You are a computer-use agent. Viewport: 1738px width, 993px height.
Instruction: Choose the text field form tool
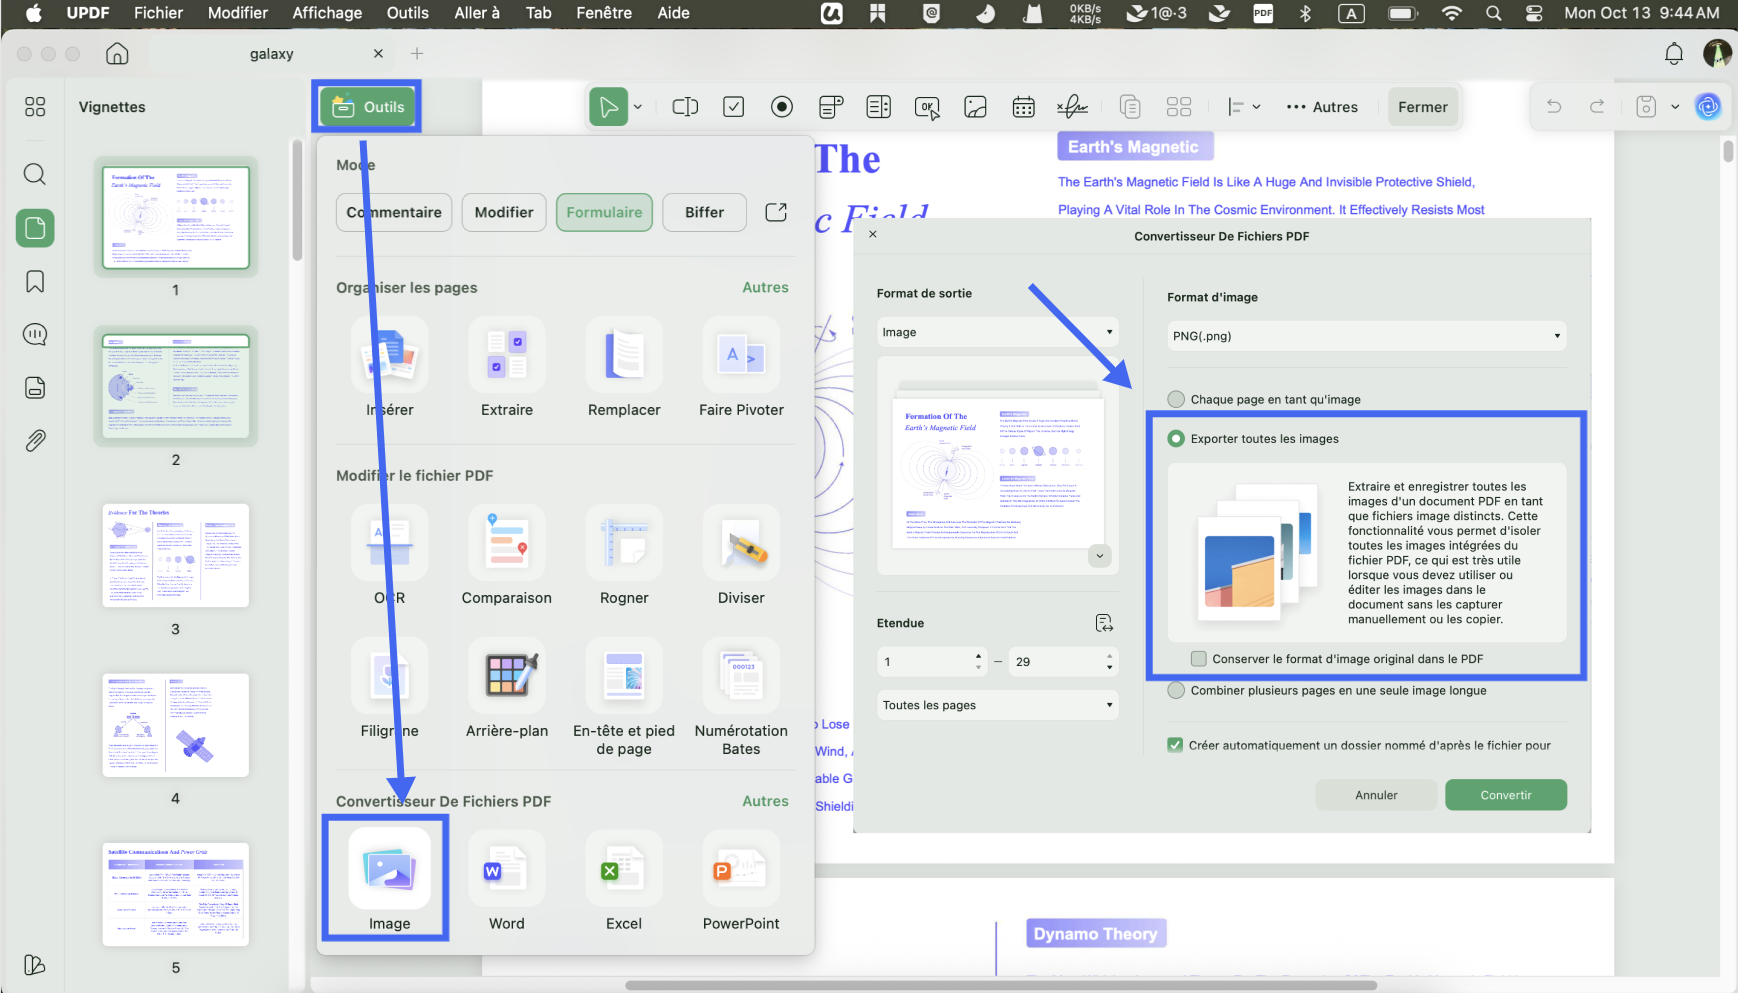tap(685, 107)
